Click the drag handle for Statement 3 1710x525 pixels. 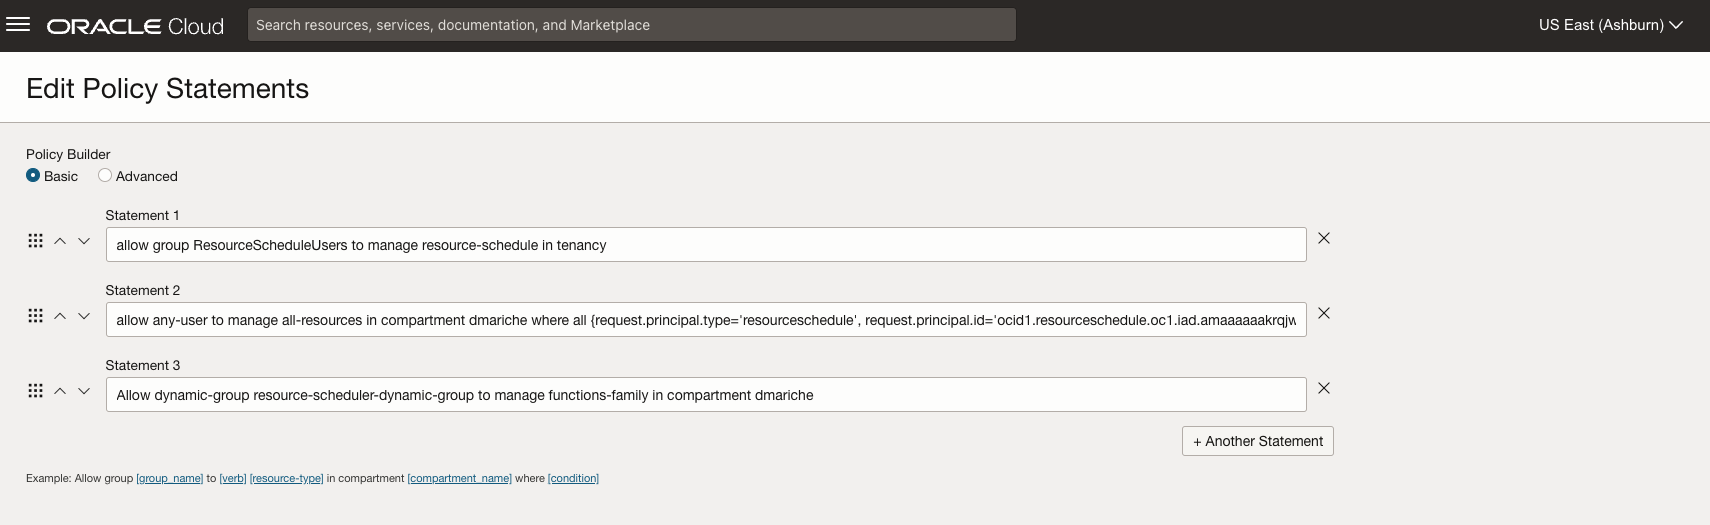coord(35,391)
